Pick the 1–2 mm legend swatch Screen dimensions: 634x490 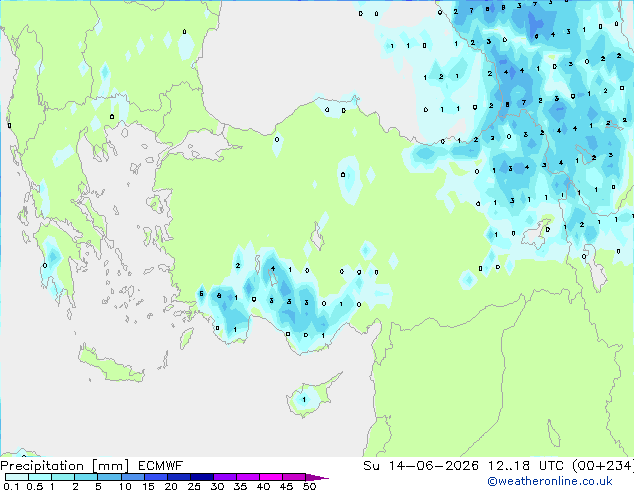tap(63, 477)
